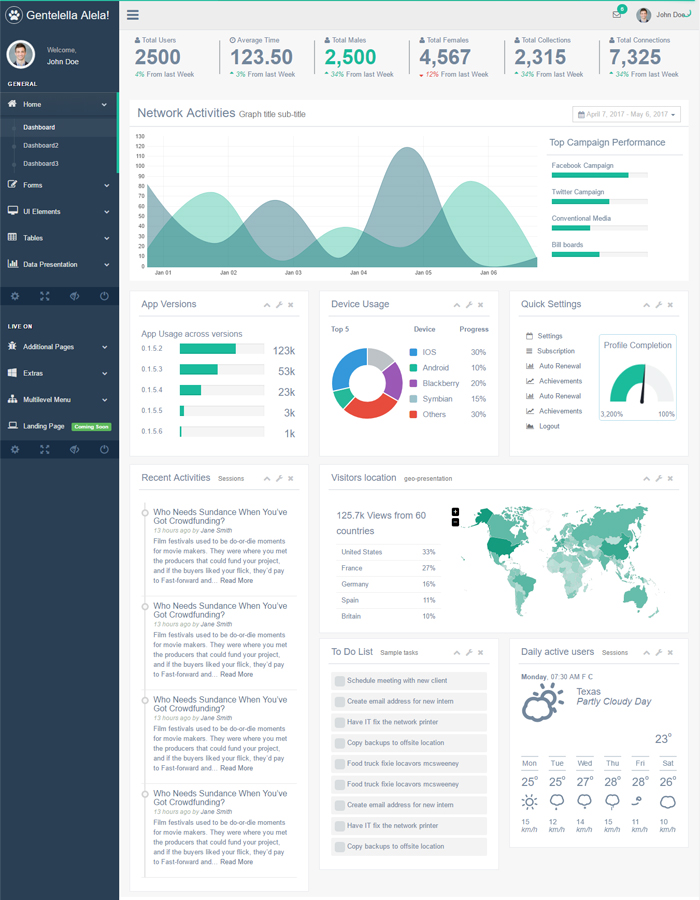
Task: Click the wrench icon in Quick Settings panel
Action: [x=658, y=305]
